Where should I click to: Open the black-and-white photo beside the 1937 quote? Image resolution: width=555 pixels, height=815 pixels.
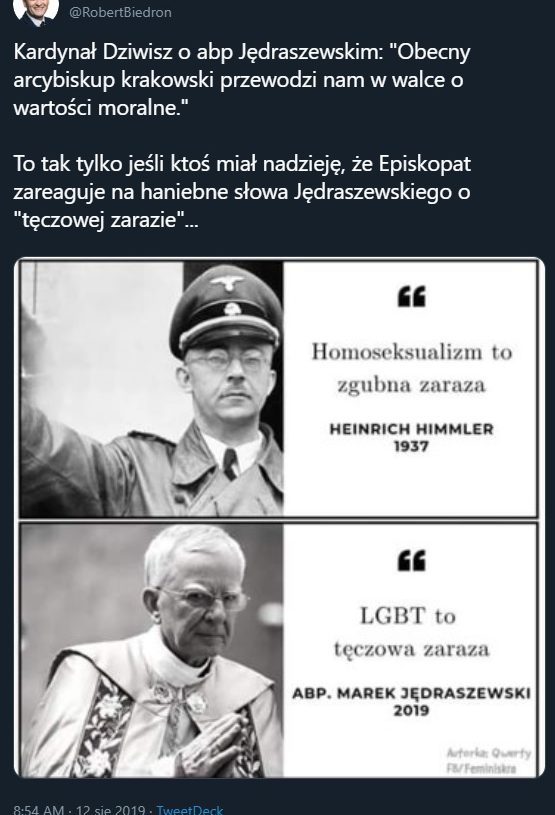pos(152,389)
